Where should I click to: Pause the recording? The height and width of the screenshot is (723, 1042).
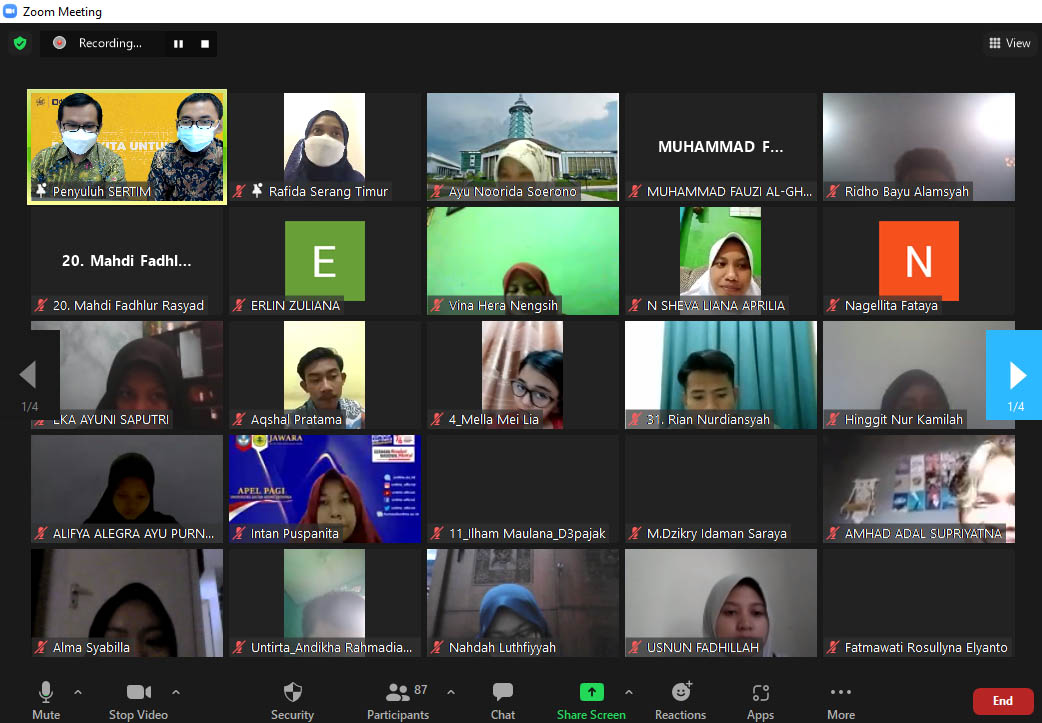click(179, 44)
